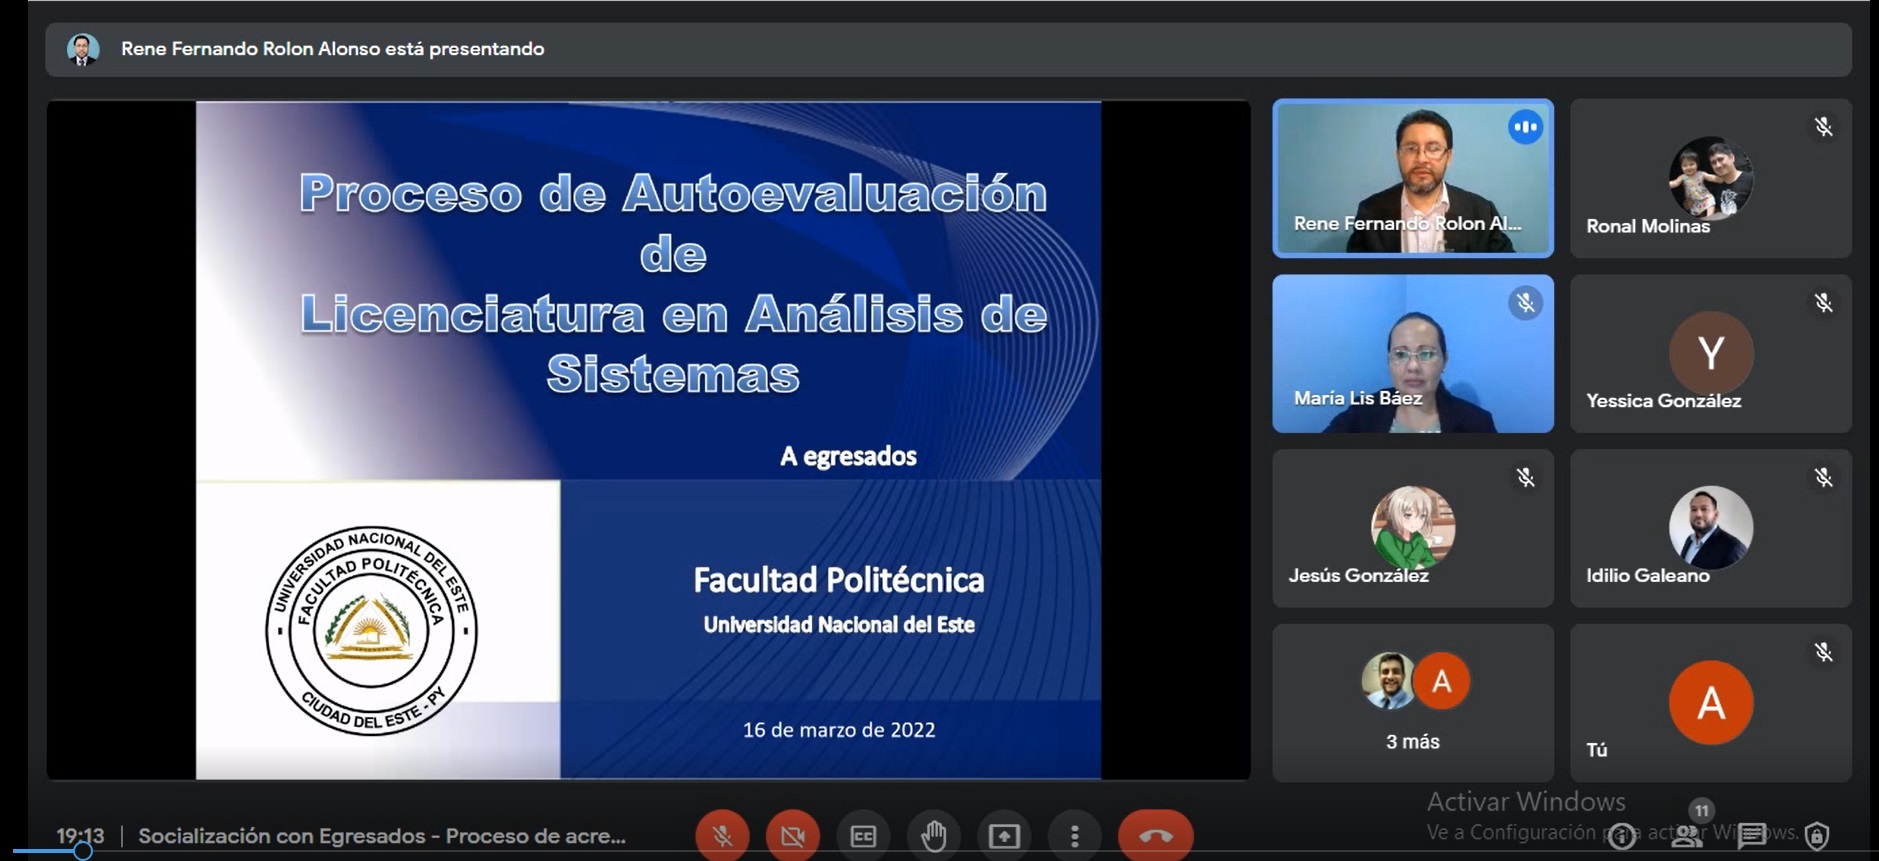1879x861 pixels.
Task: Select Rene Fernando Rolon video tile
Action: click(x=1413, y=178)
